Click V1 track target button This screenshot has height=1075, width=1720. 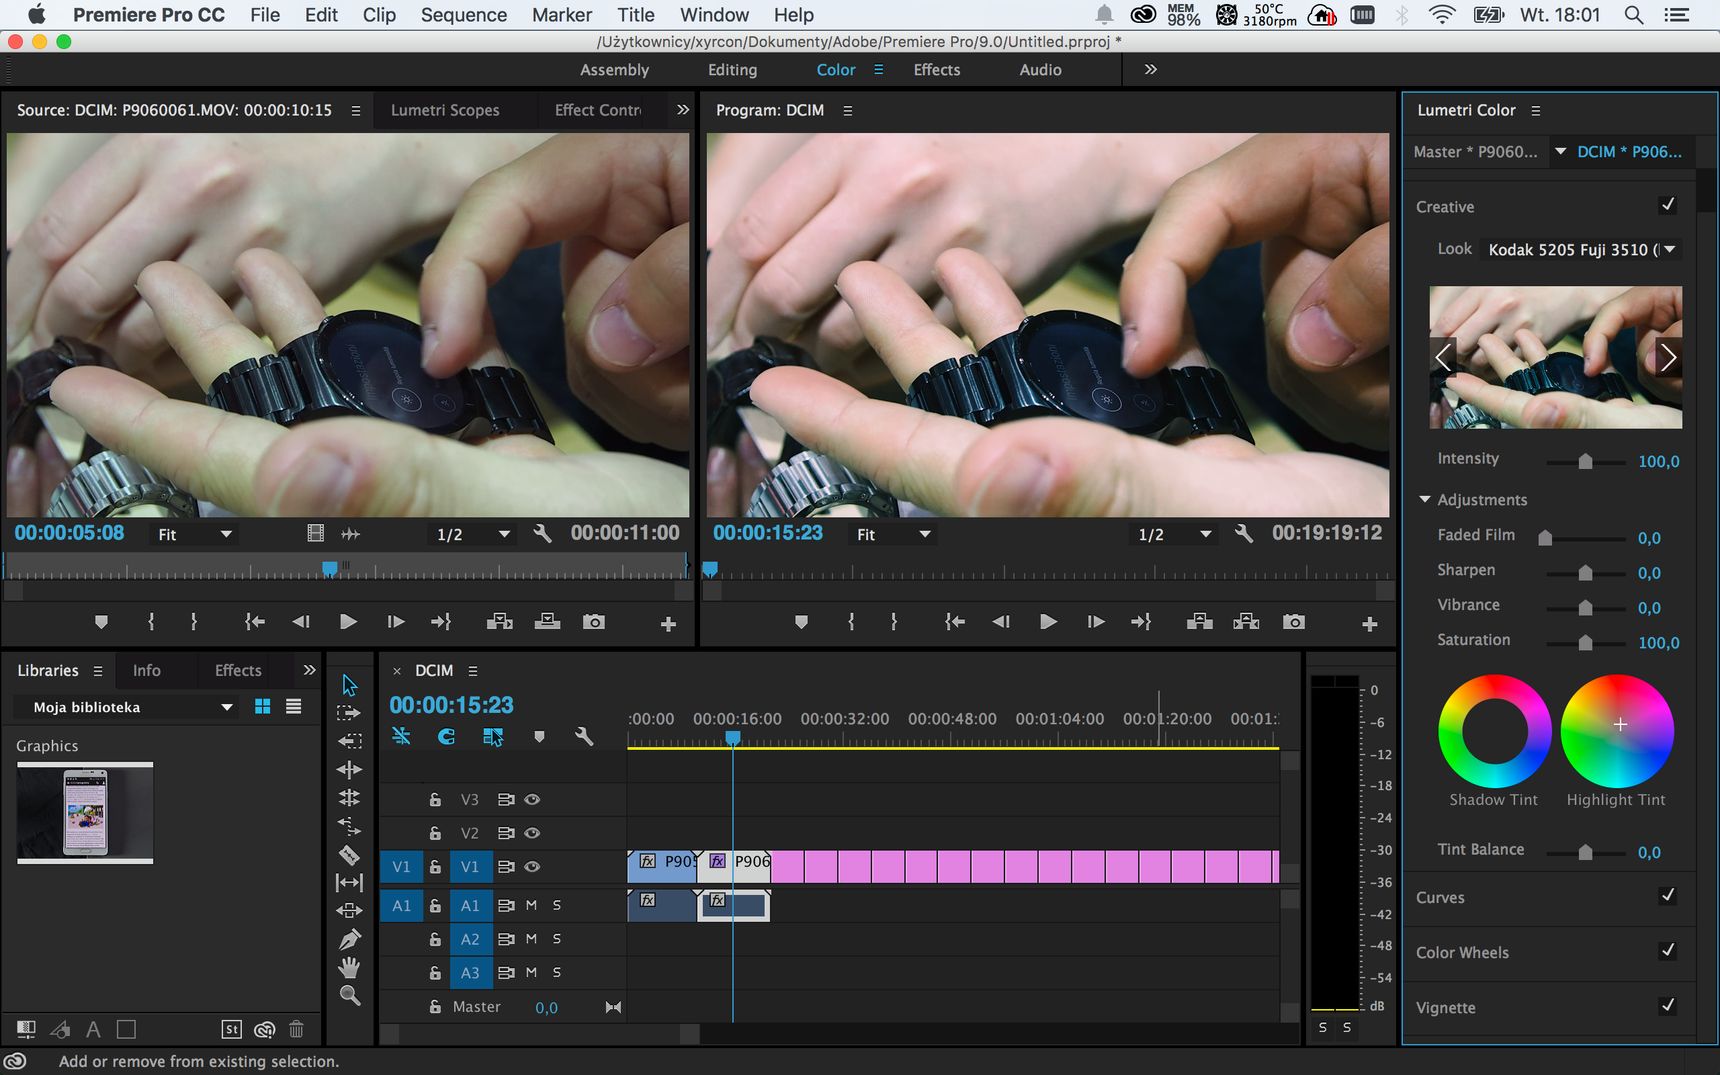(x=470, y=867)
